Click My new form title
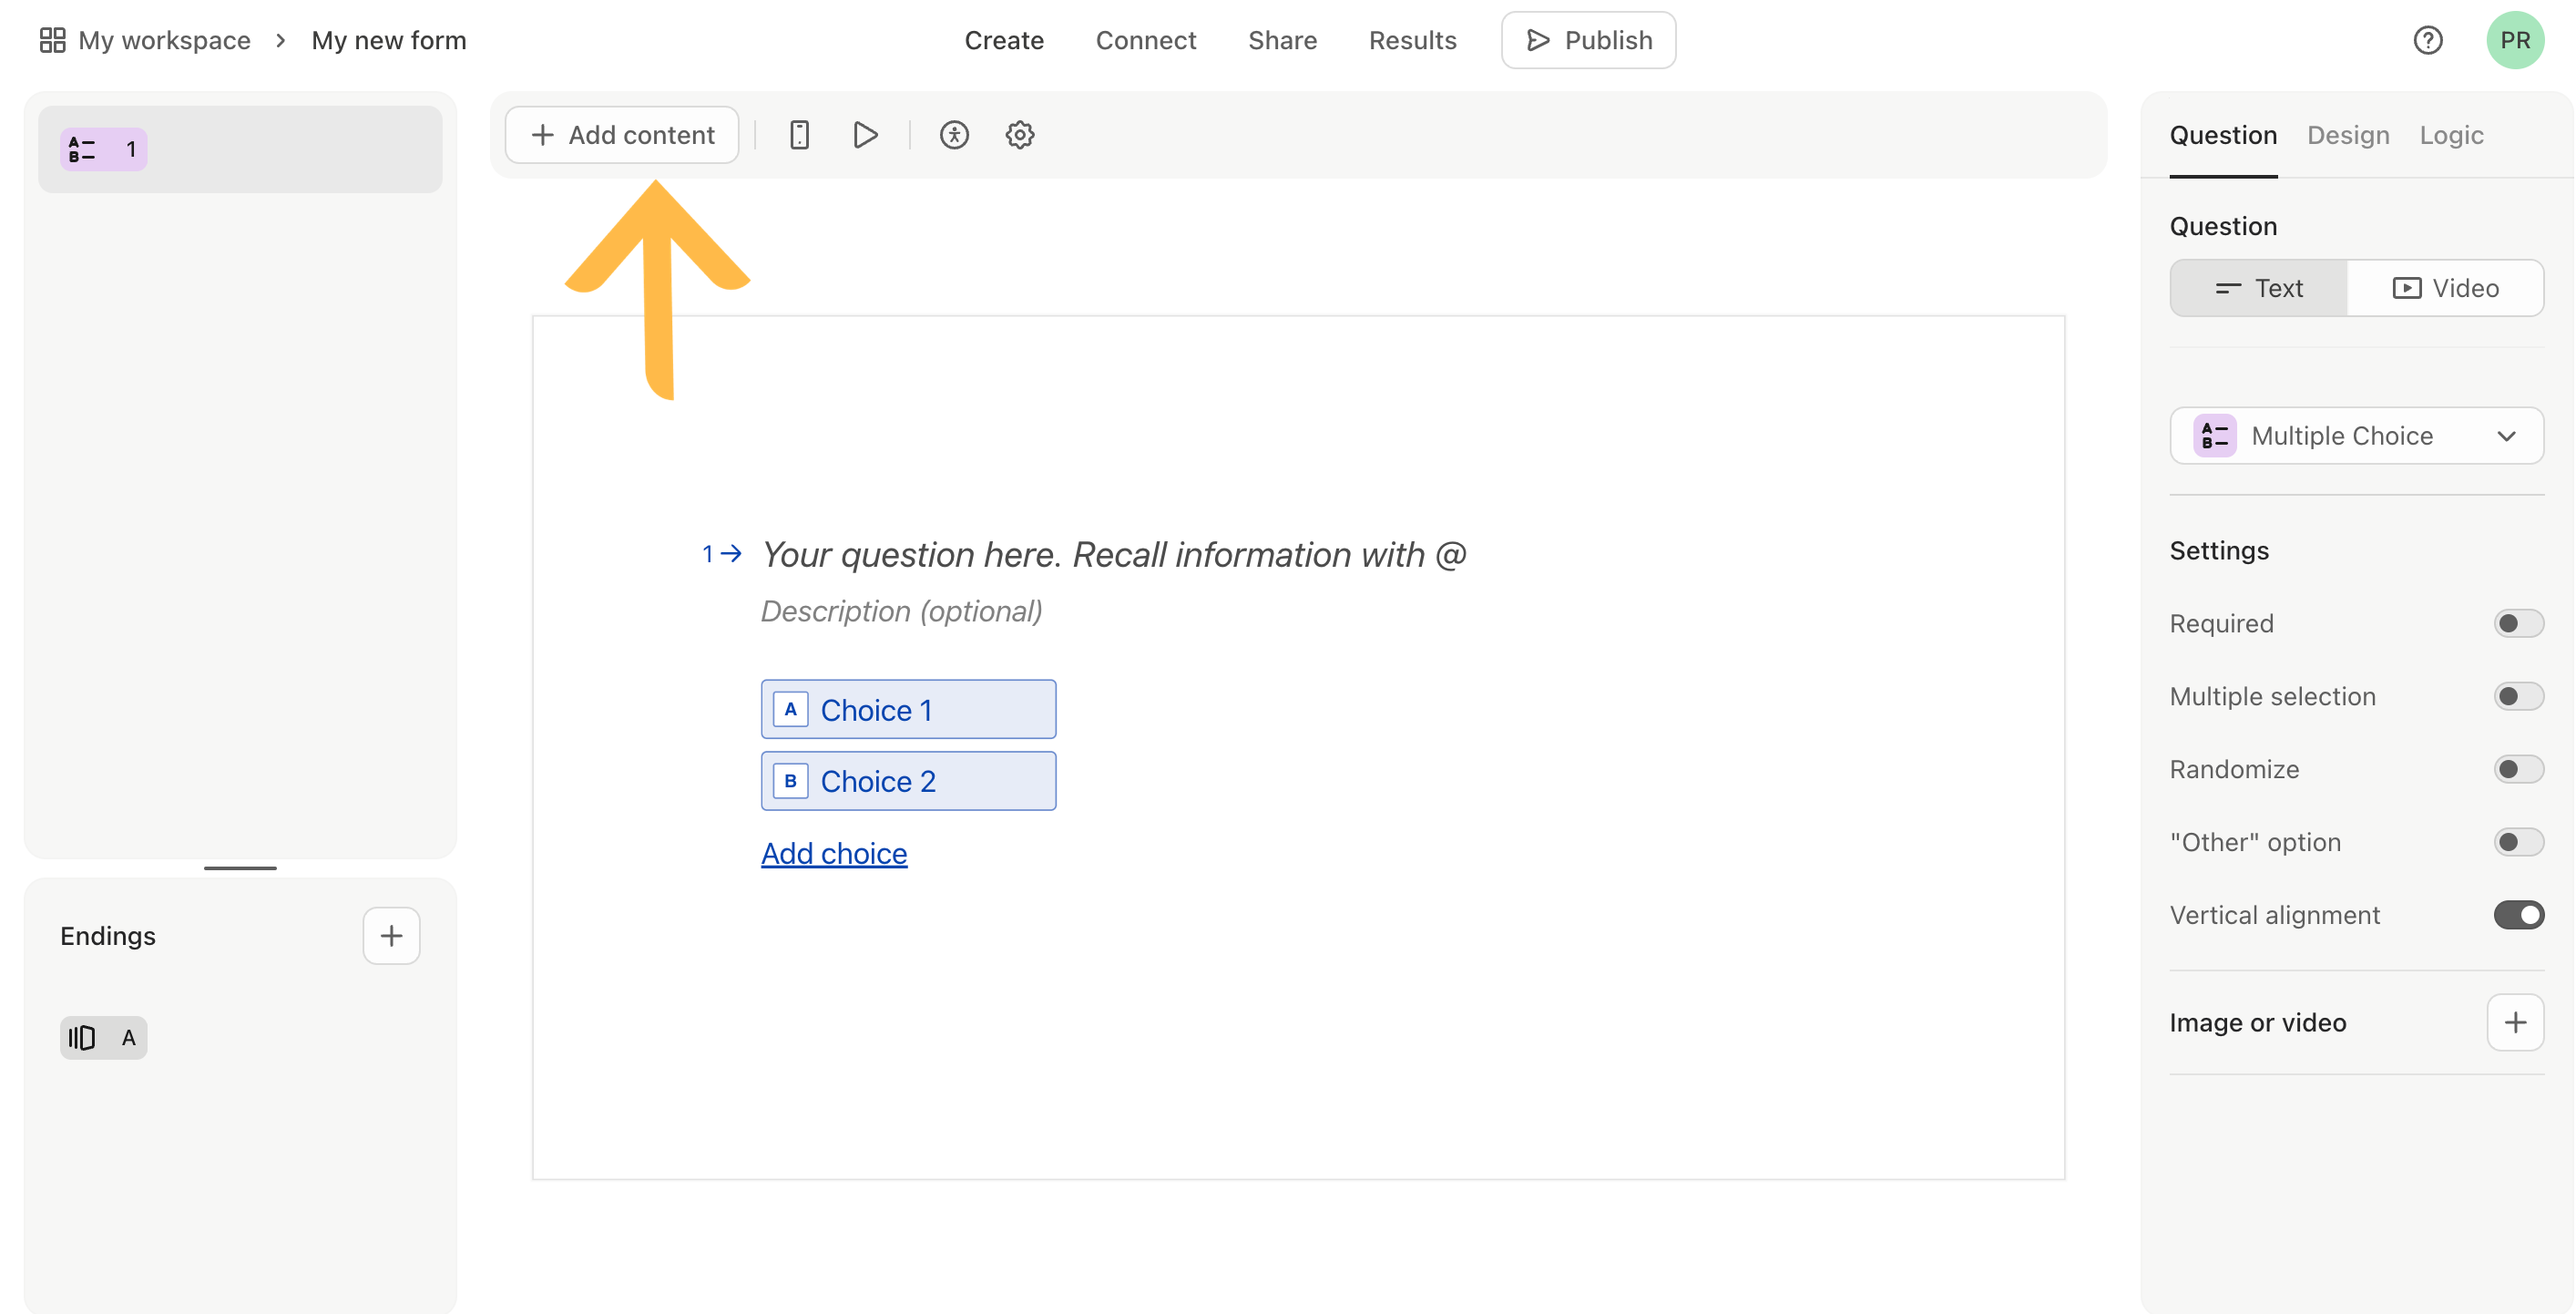The width and height of the screenshot is (2576, 1314). (x=388, y=40)
